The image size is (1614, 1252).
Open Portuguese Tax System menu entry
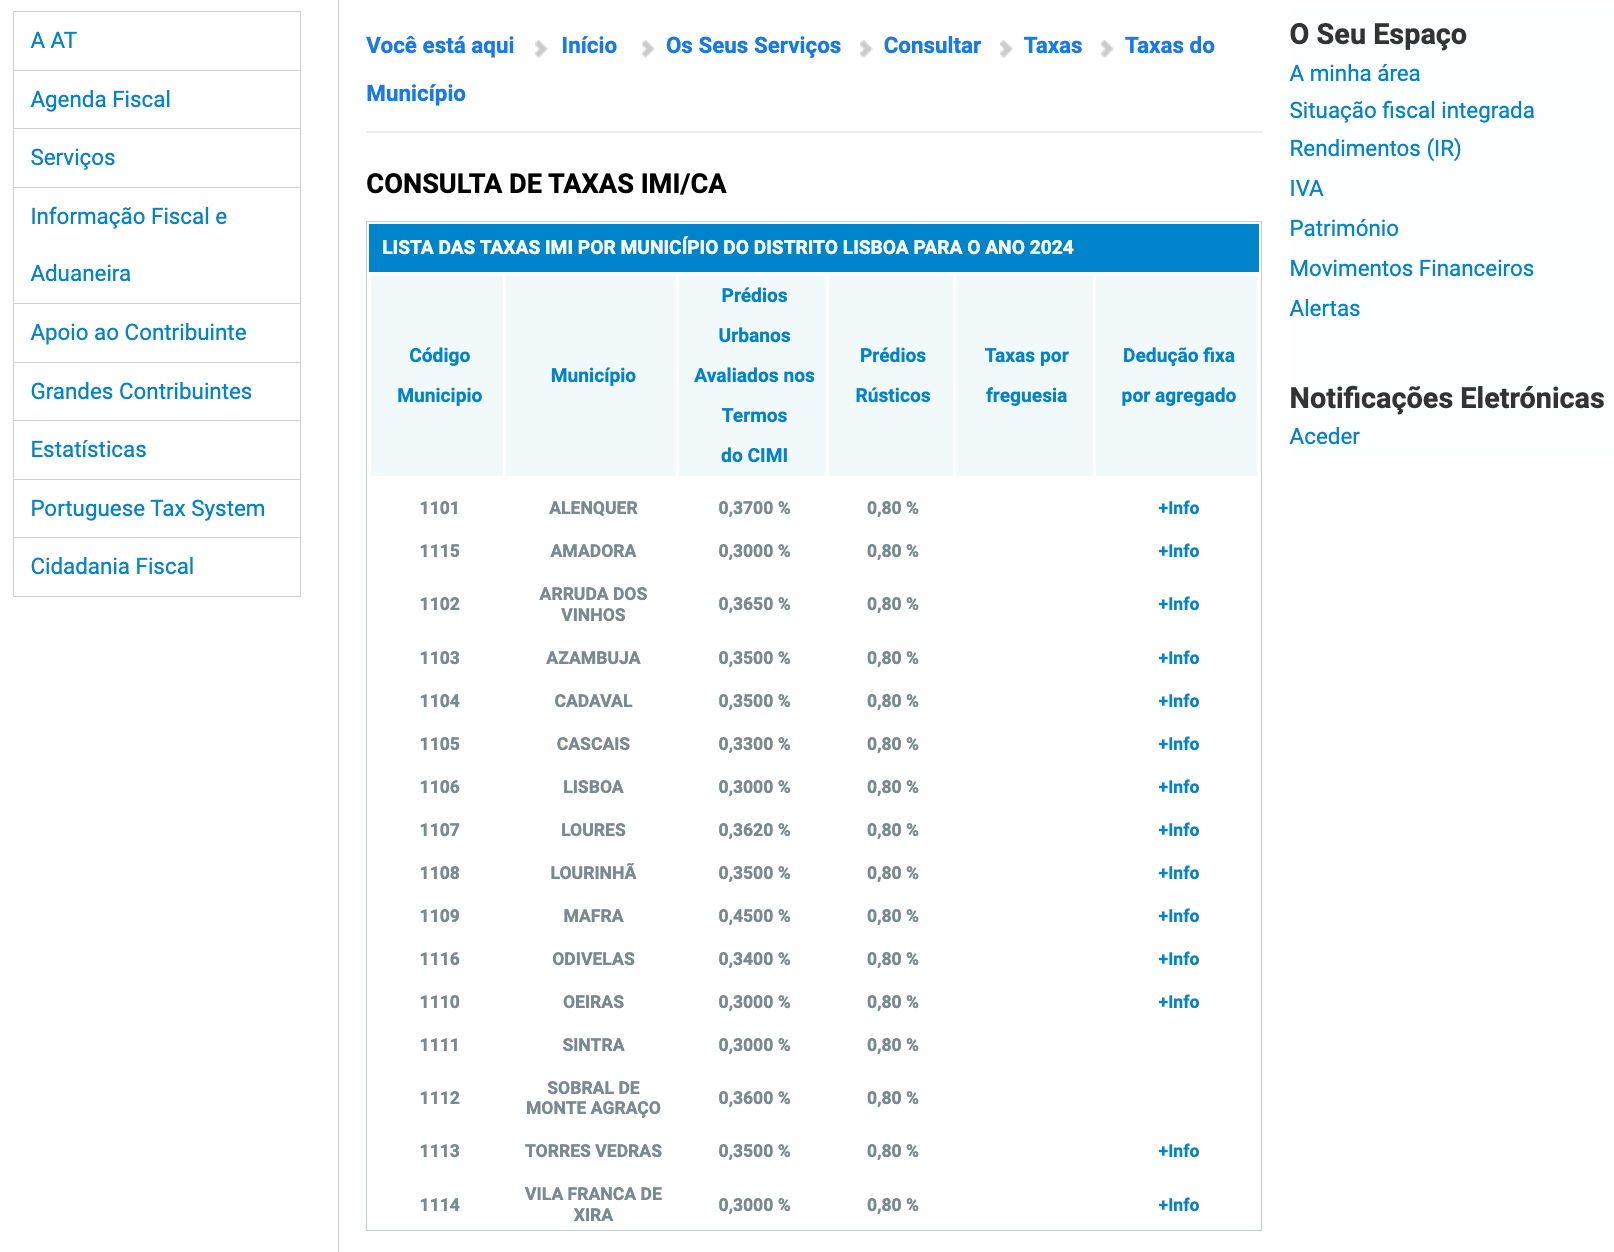[x=147, y=508]
